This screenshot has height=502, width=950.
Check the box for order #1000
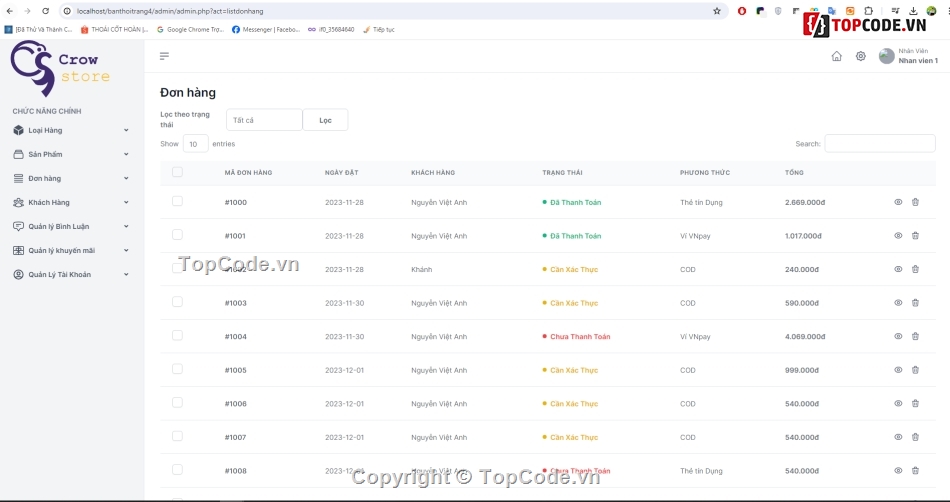(177, 201)
